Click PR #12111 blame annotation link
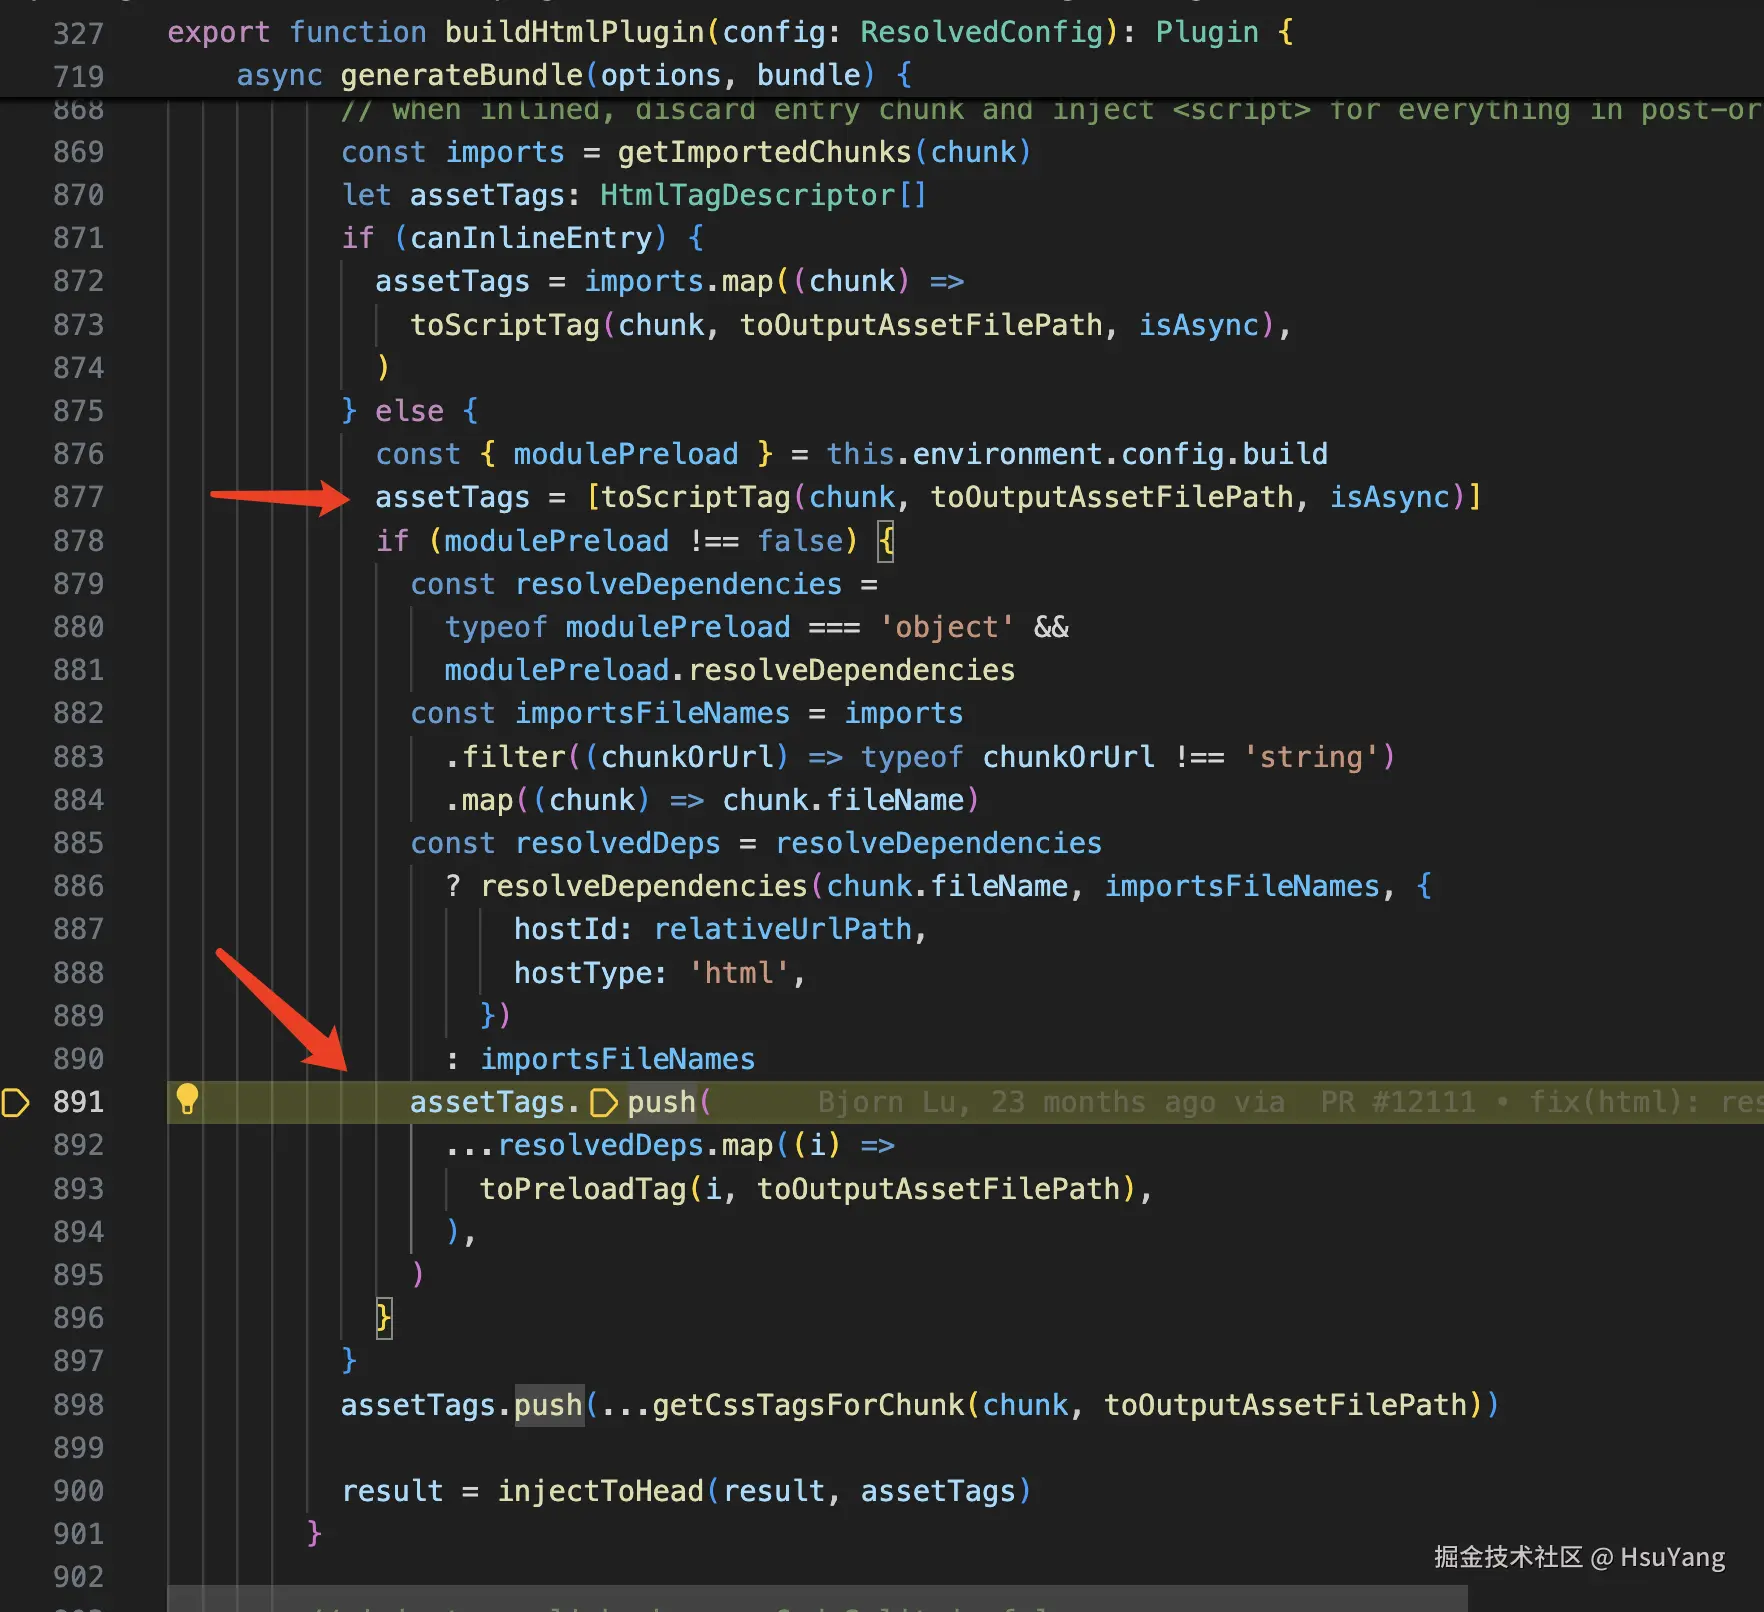Image resolution: width=1764 pixels, height=1612 pixels. click(1397, 1102)
